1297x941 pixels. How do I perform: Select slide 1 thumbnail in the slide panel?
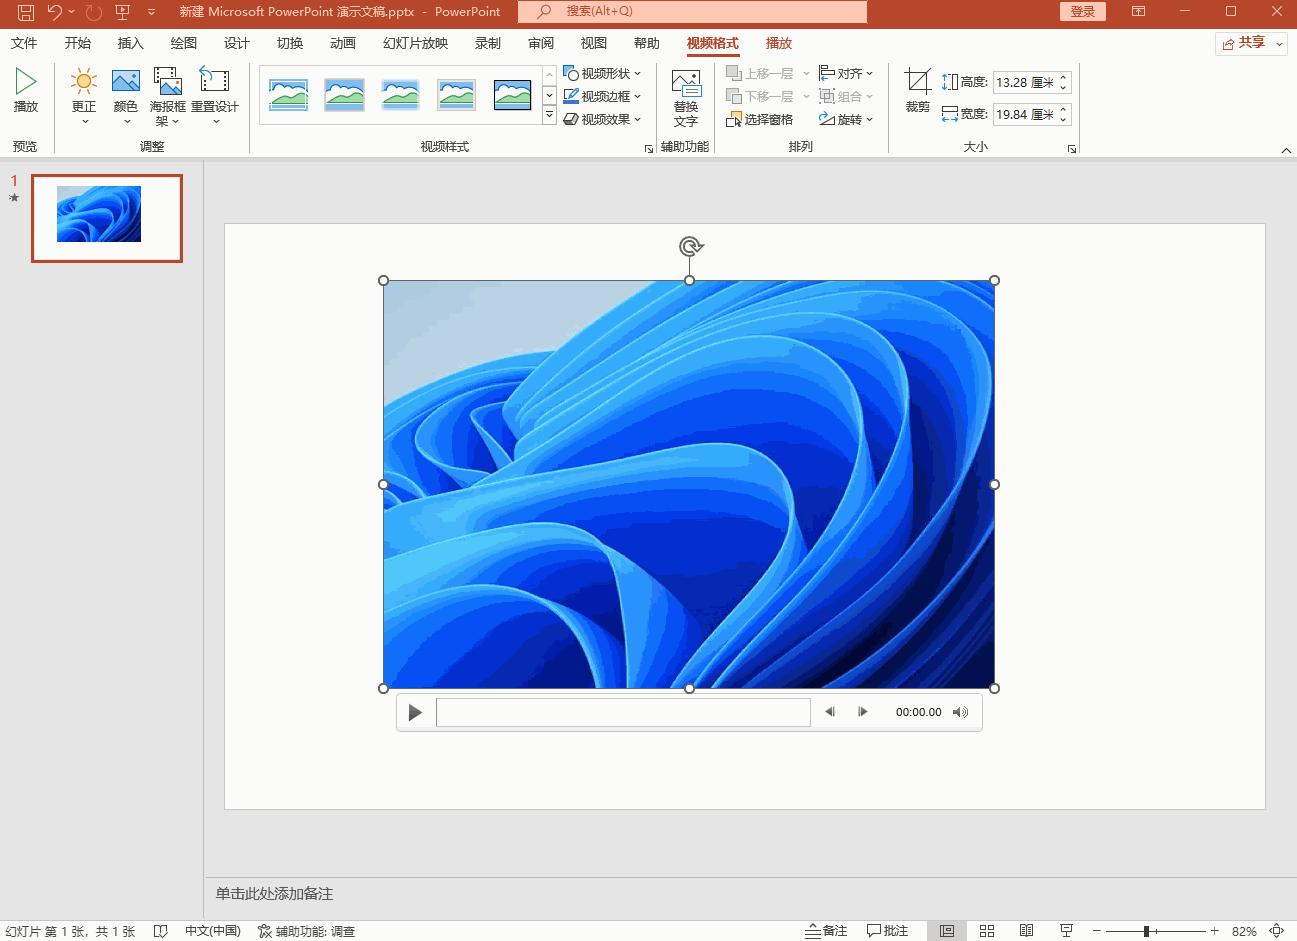(107, 218)
